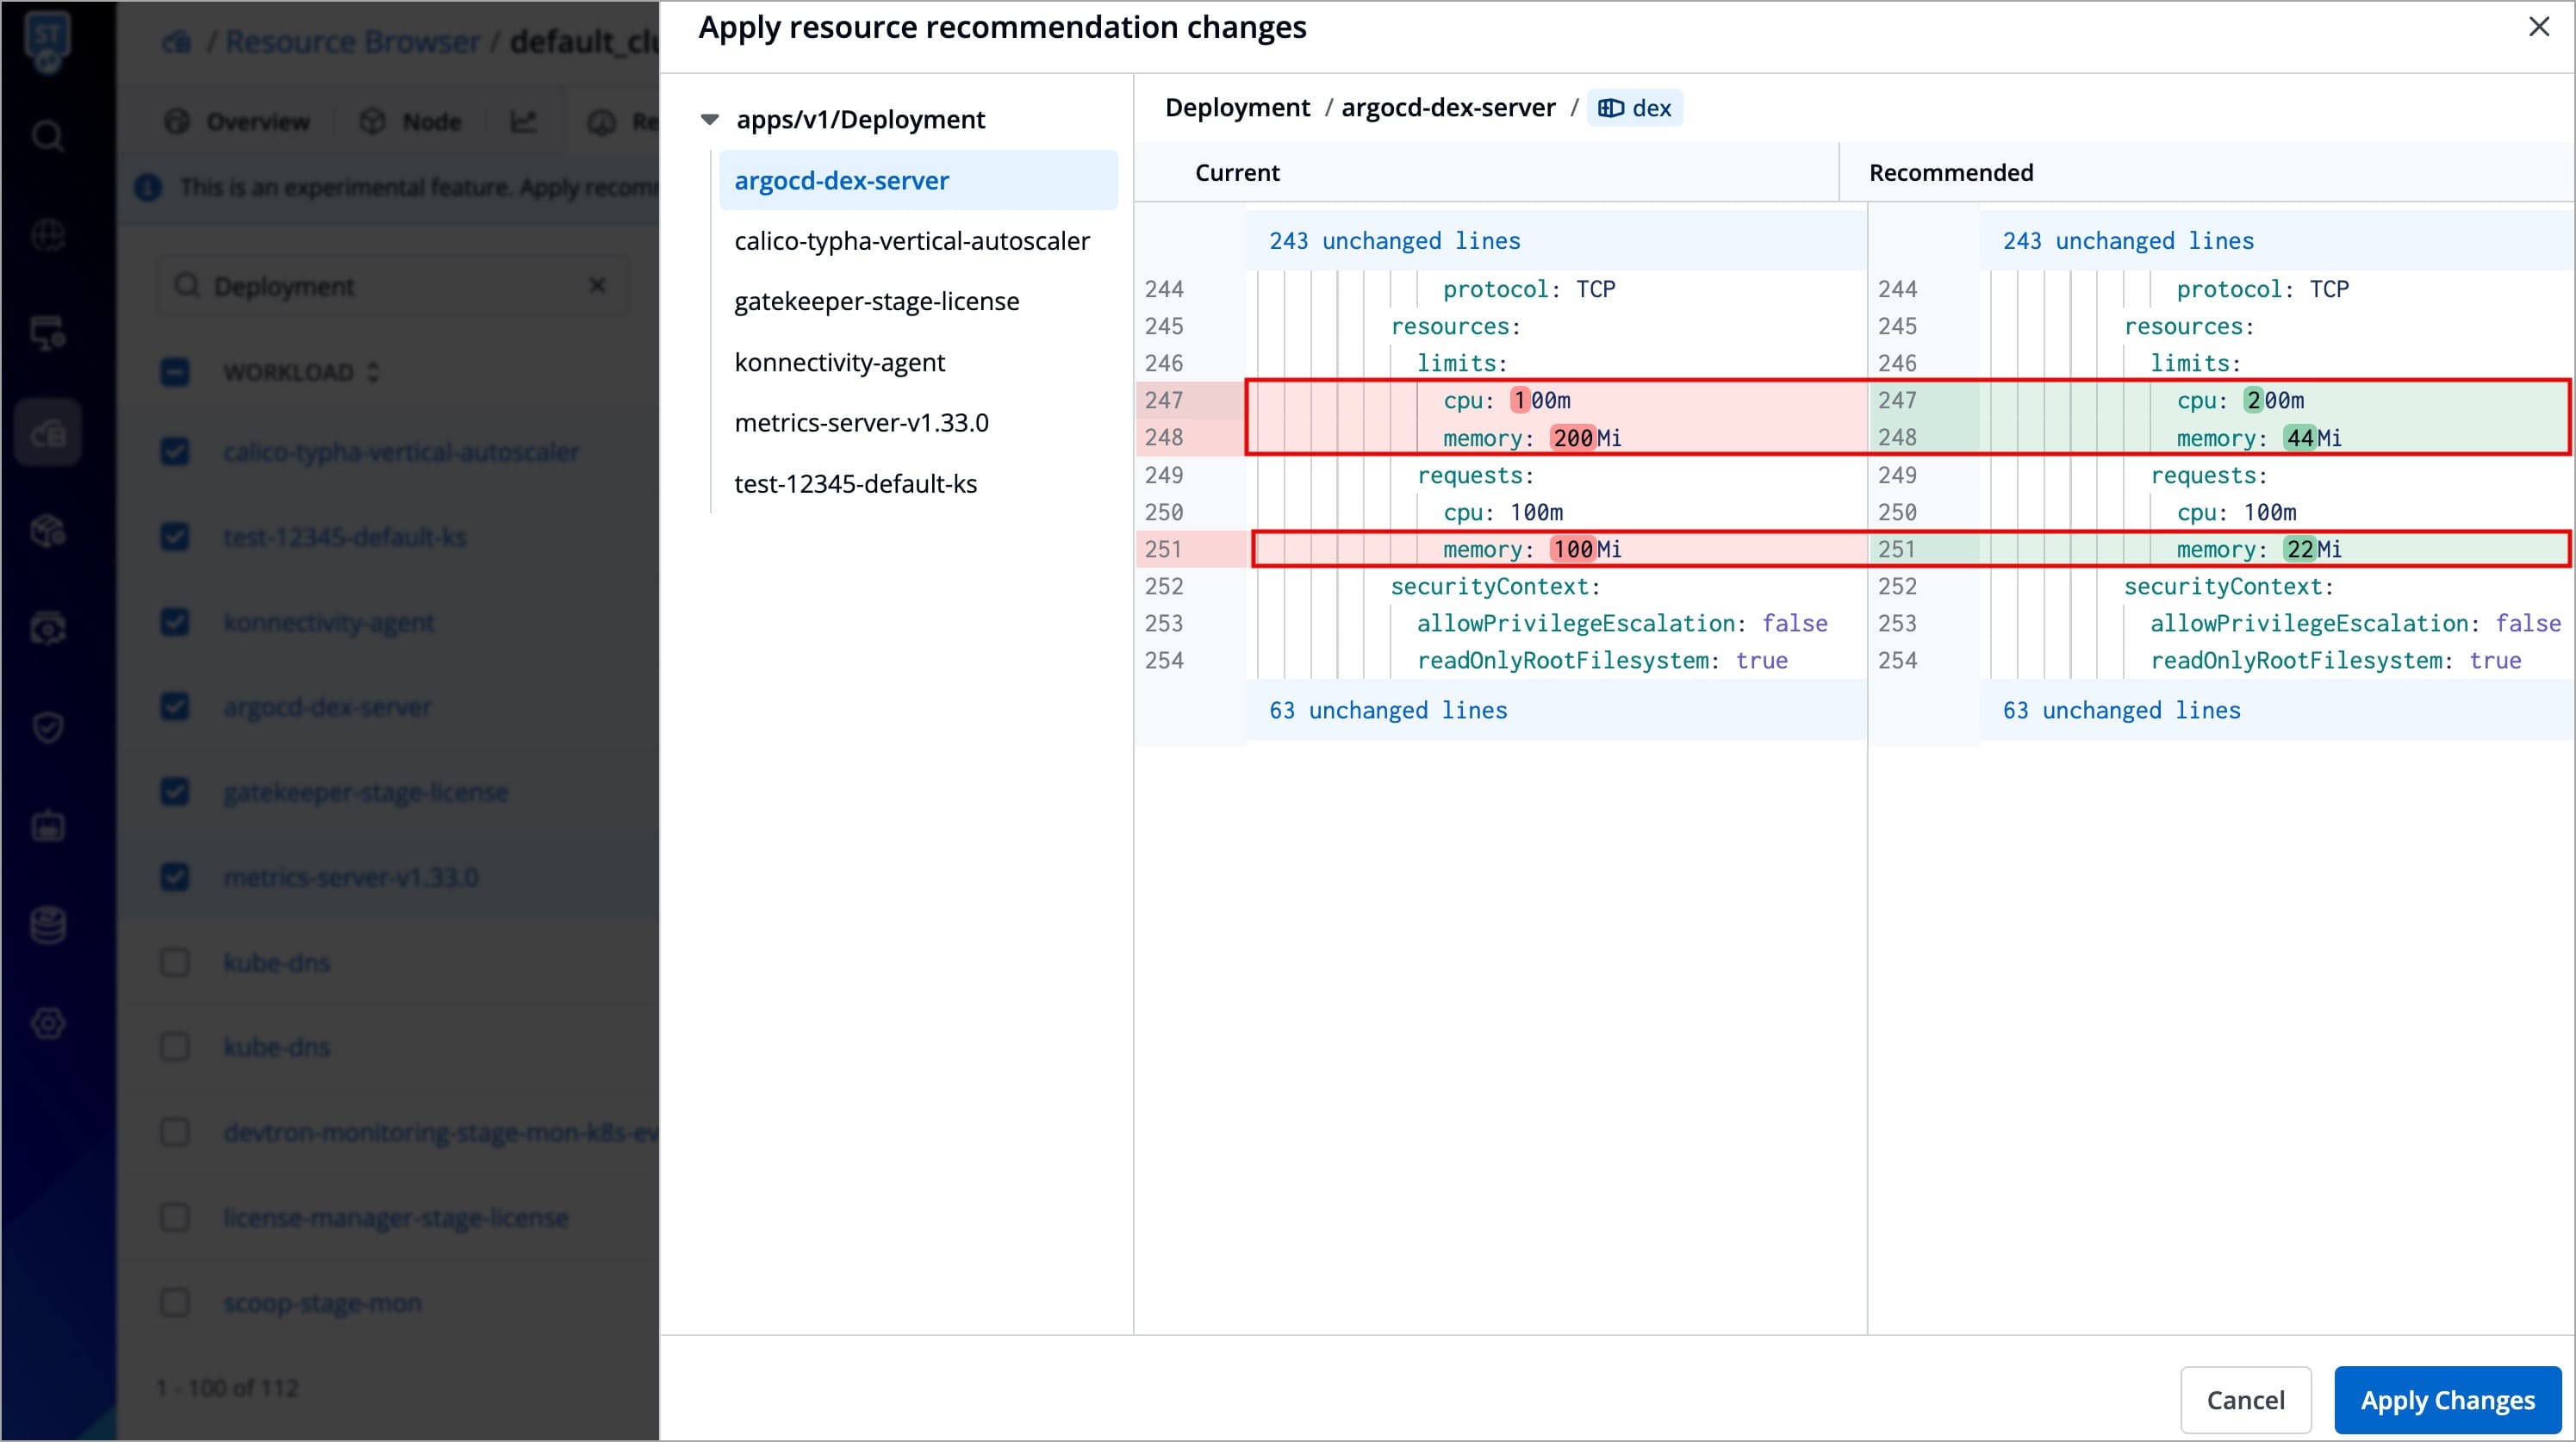Click the search icon in left sidebar
This screenshot has height=1442, width=2576.
(47, 135)
